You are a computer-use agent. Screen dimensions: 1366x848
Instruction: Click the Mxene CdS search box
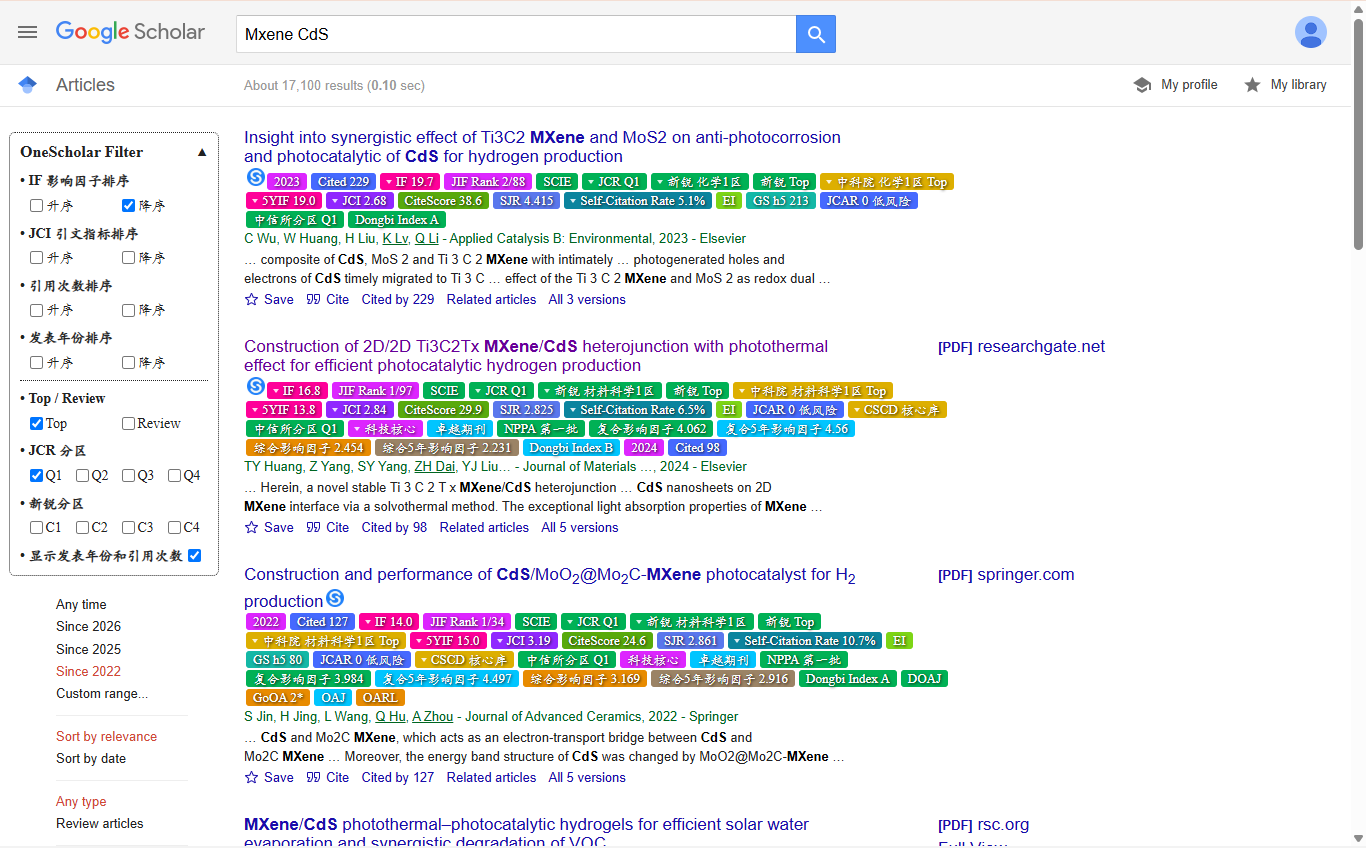(516, 34)
